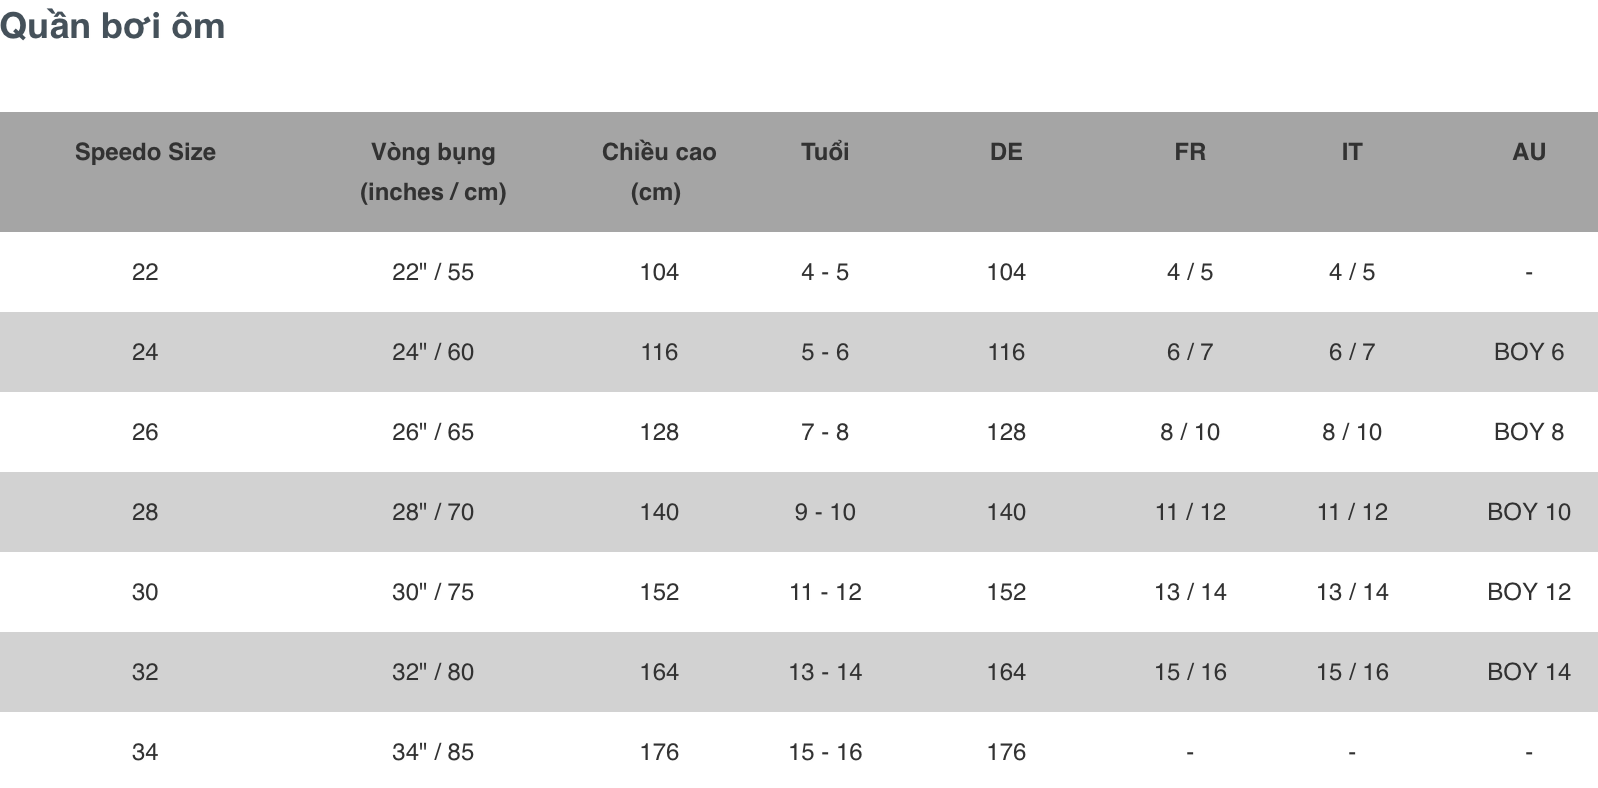
Task: Click the '11 - 12' age cell
Action: click(825, 592)
